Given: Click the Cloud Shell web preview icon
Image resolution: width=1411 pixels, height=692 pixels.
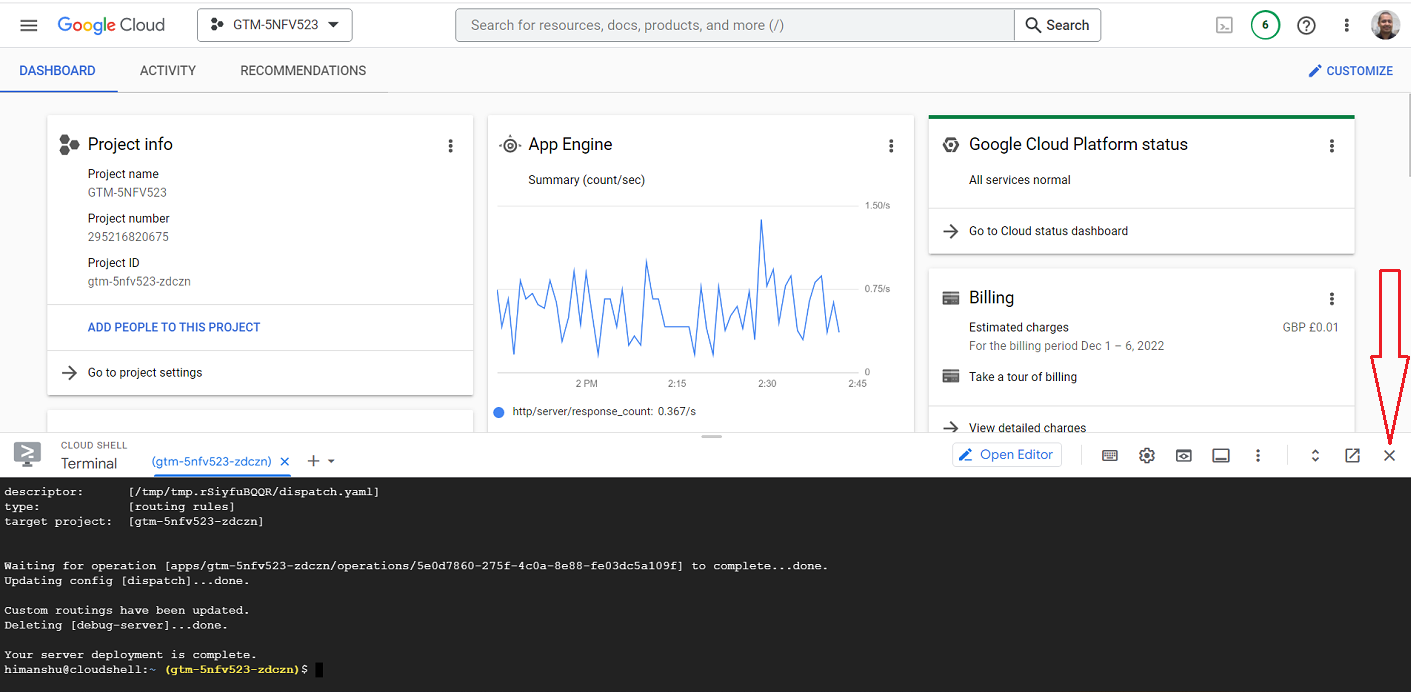Looking at the screenshot, I should coord(1183,456).
